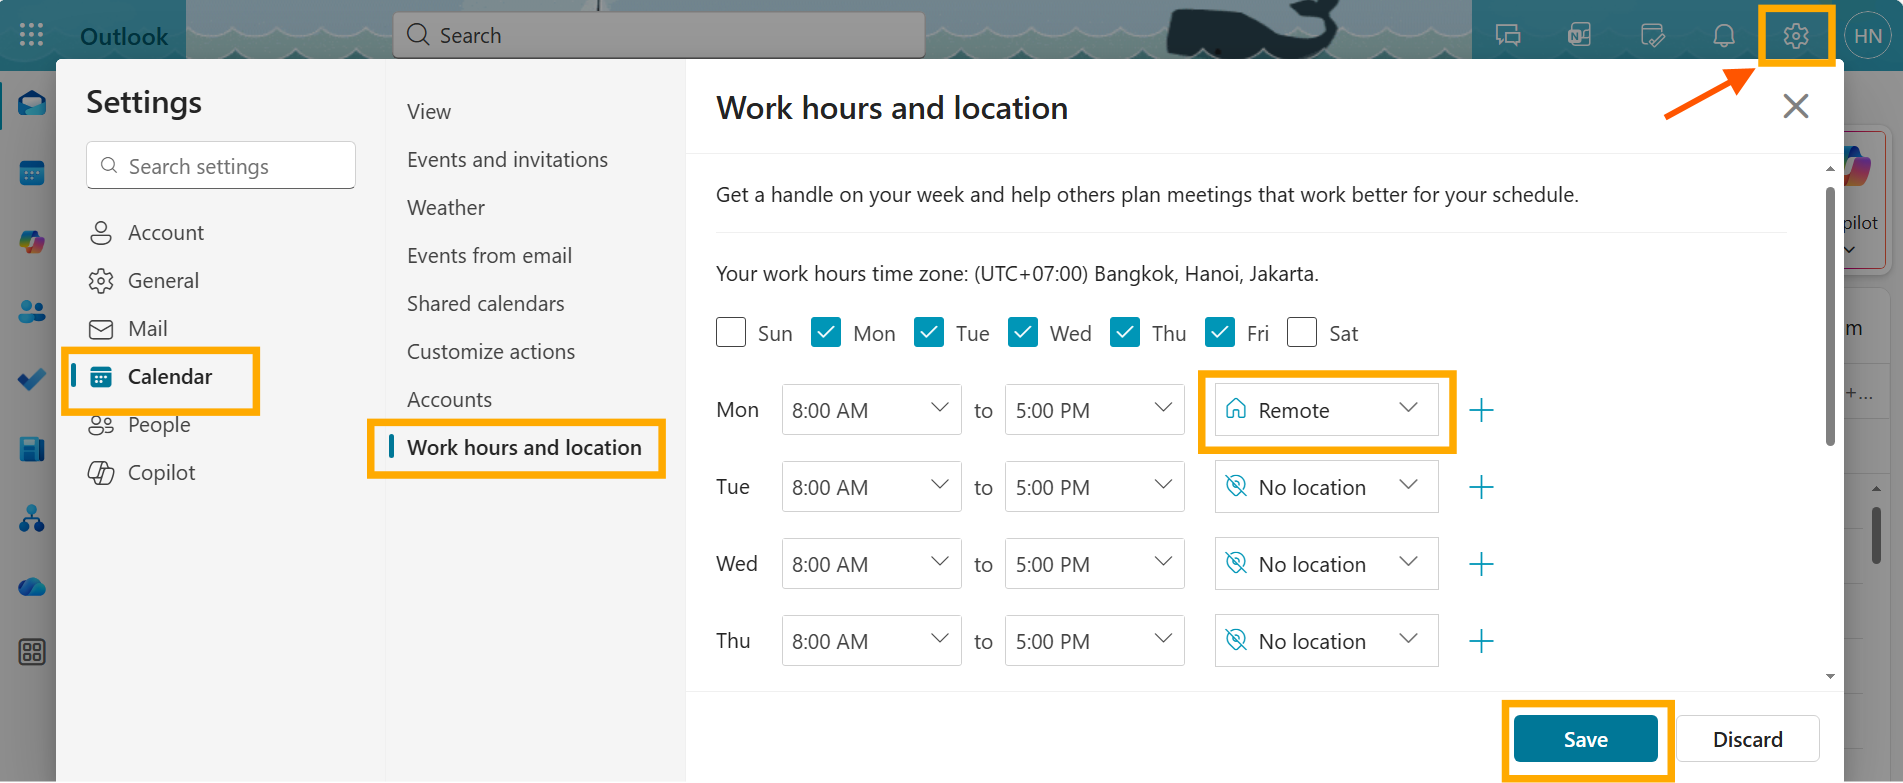Uncheck the Mon work day checkbox
This screenshot has height=783, width=1903.
point(826,332)
